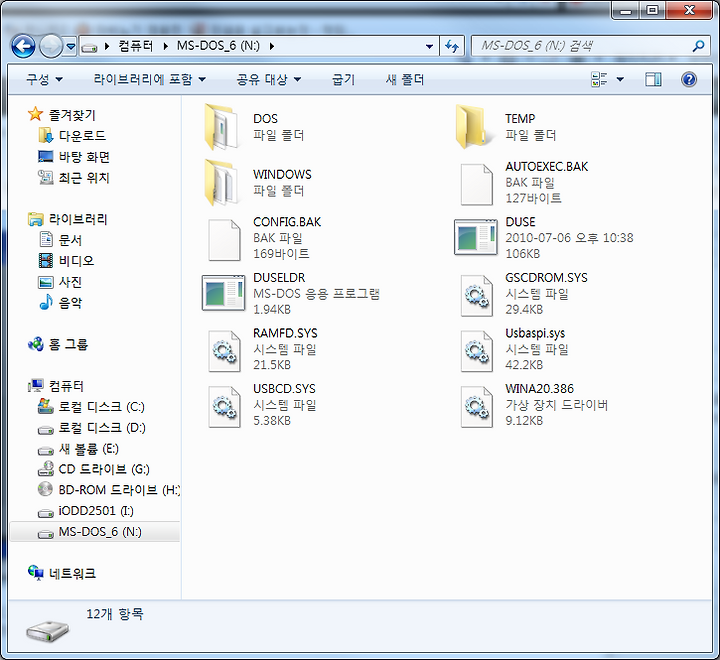Open the address bar history dropdown
This screenshot has width=720, height=660.
point(429,46)
